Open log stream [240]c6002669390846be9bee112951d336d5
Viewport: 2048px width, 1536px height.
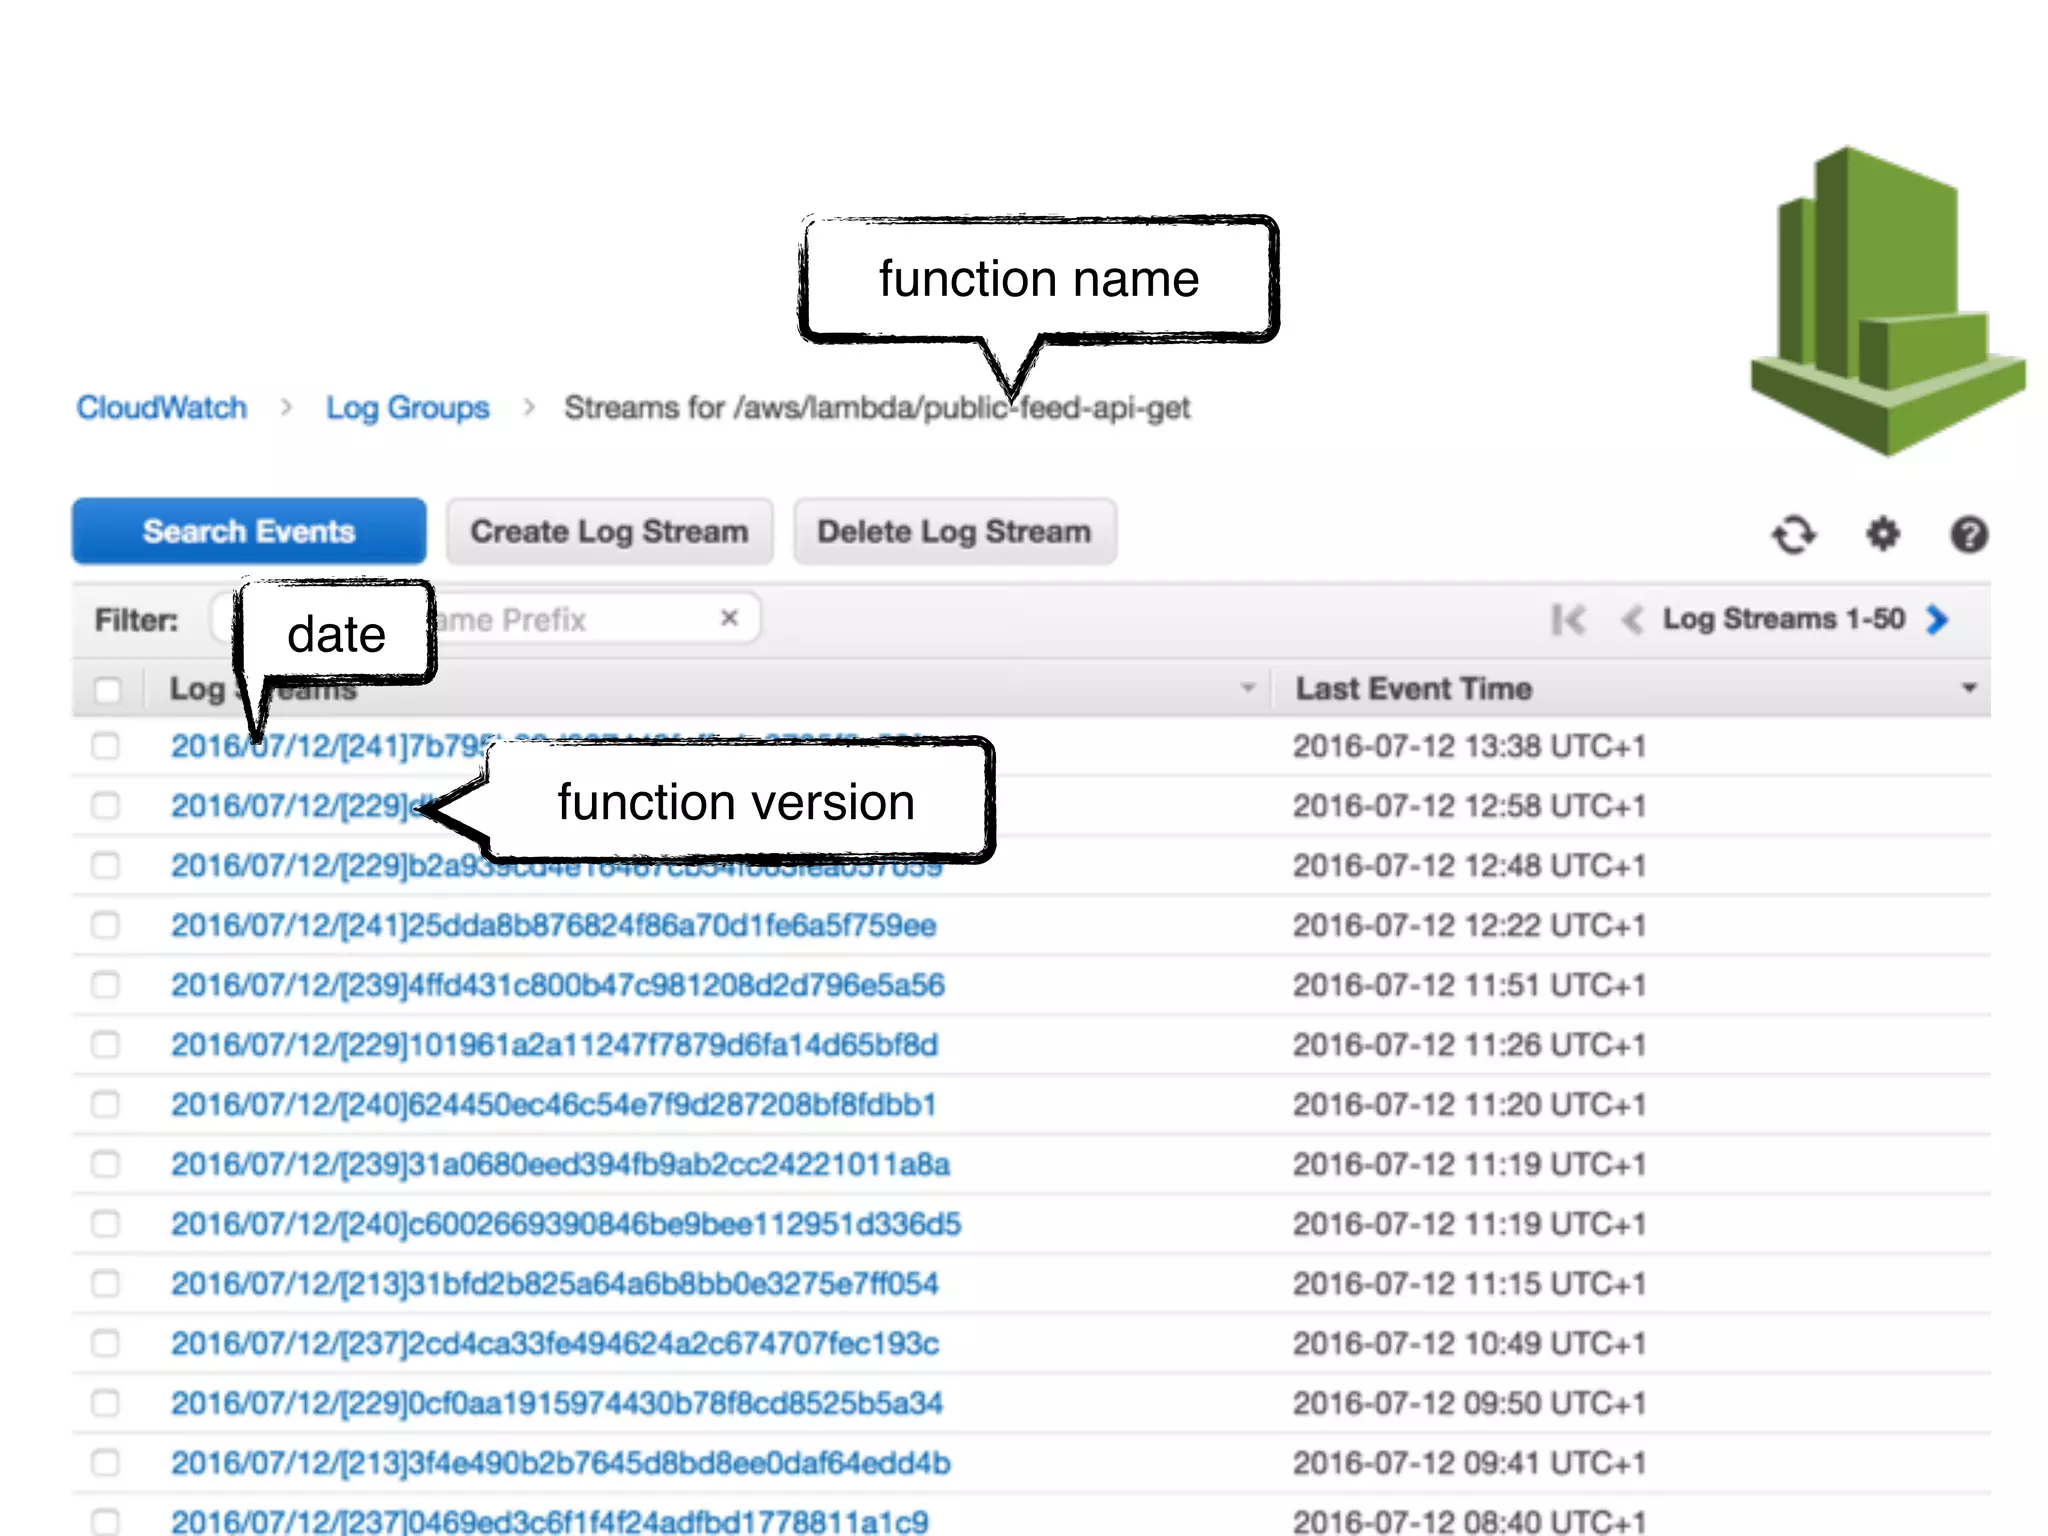(566, 1224)
